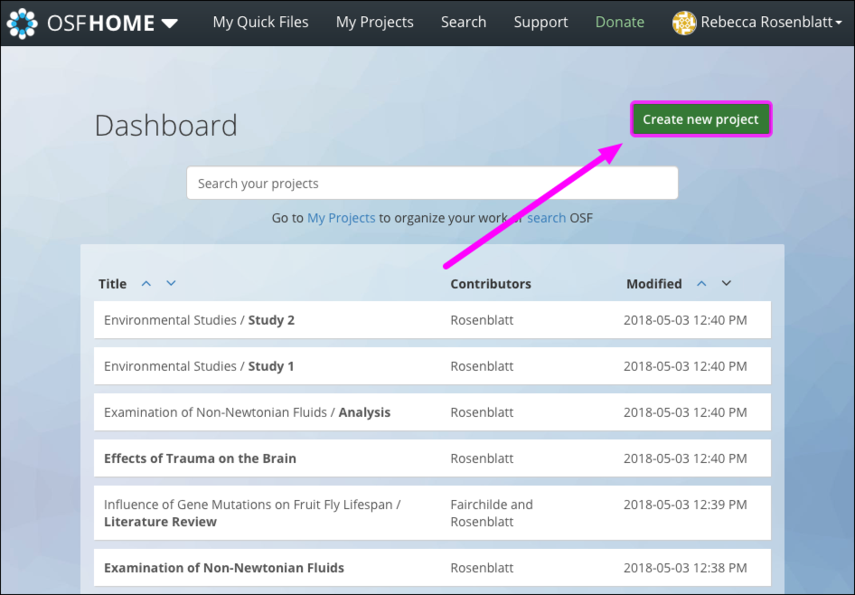Viewport: 855px width, 595px height.
Task: Click the Create new project button
Action: point(700,118)
